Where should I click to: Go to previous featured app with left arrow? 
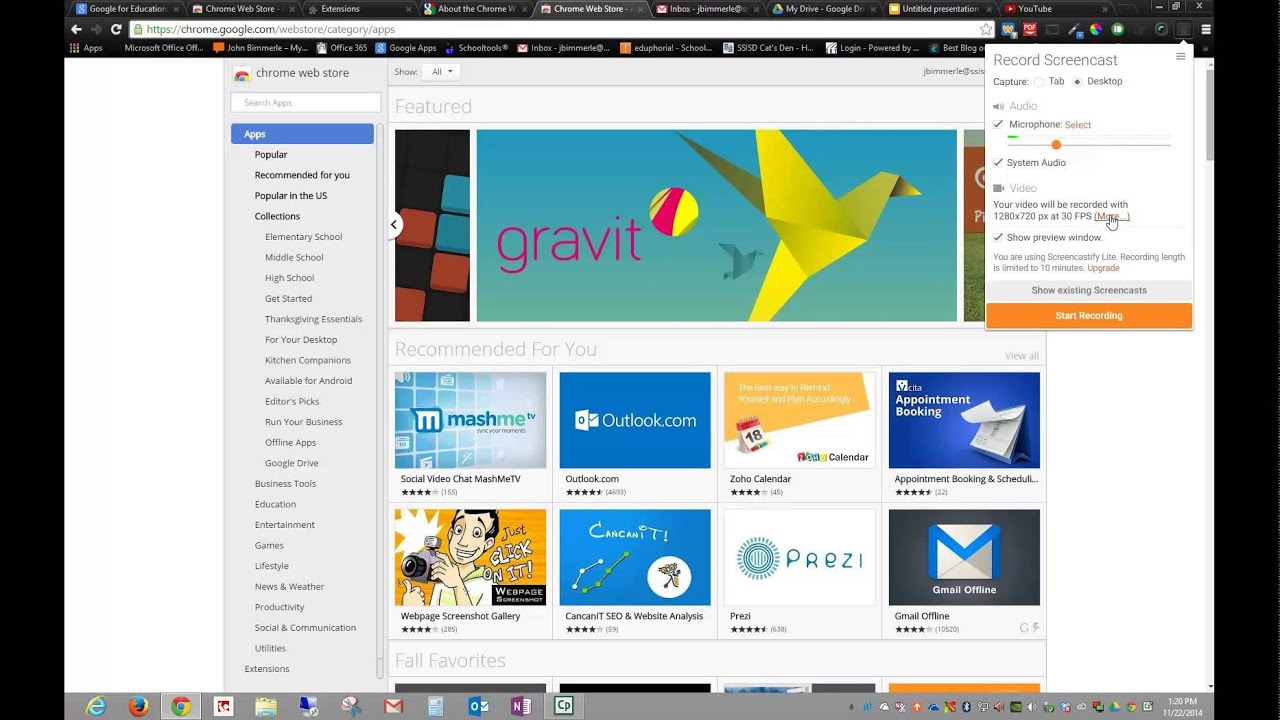[394, 225]
